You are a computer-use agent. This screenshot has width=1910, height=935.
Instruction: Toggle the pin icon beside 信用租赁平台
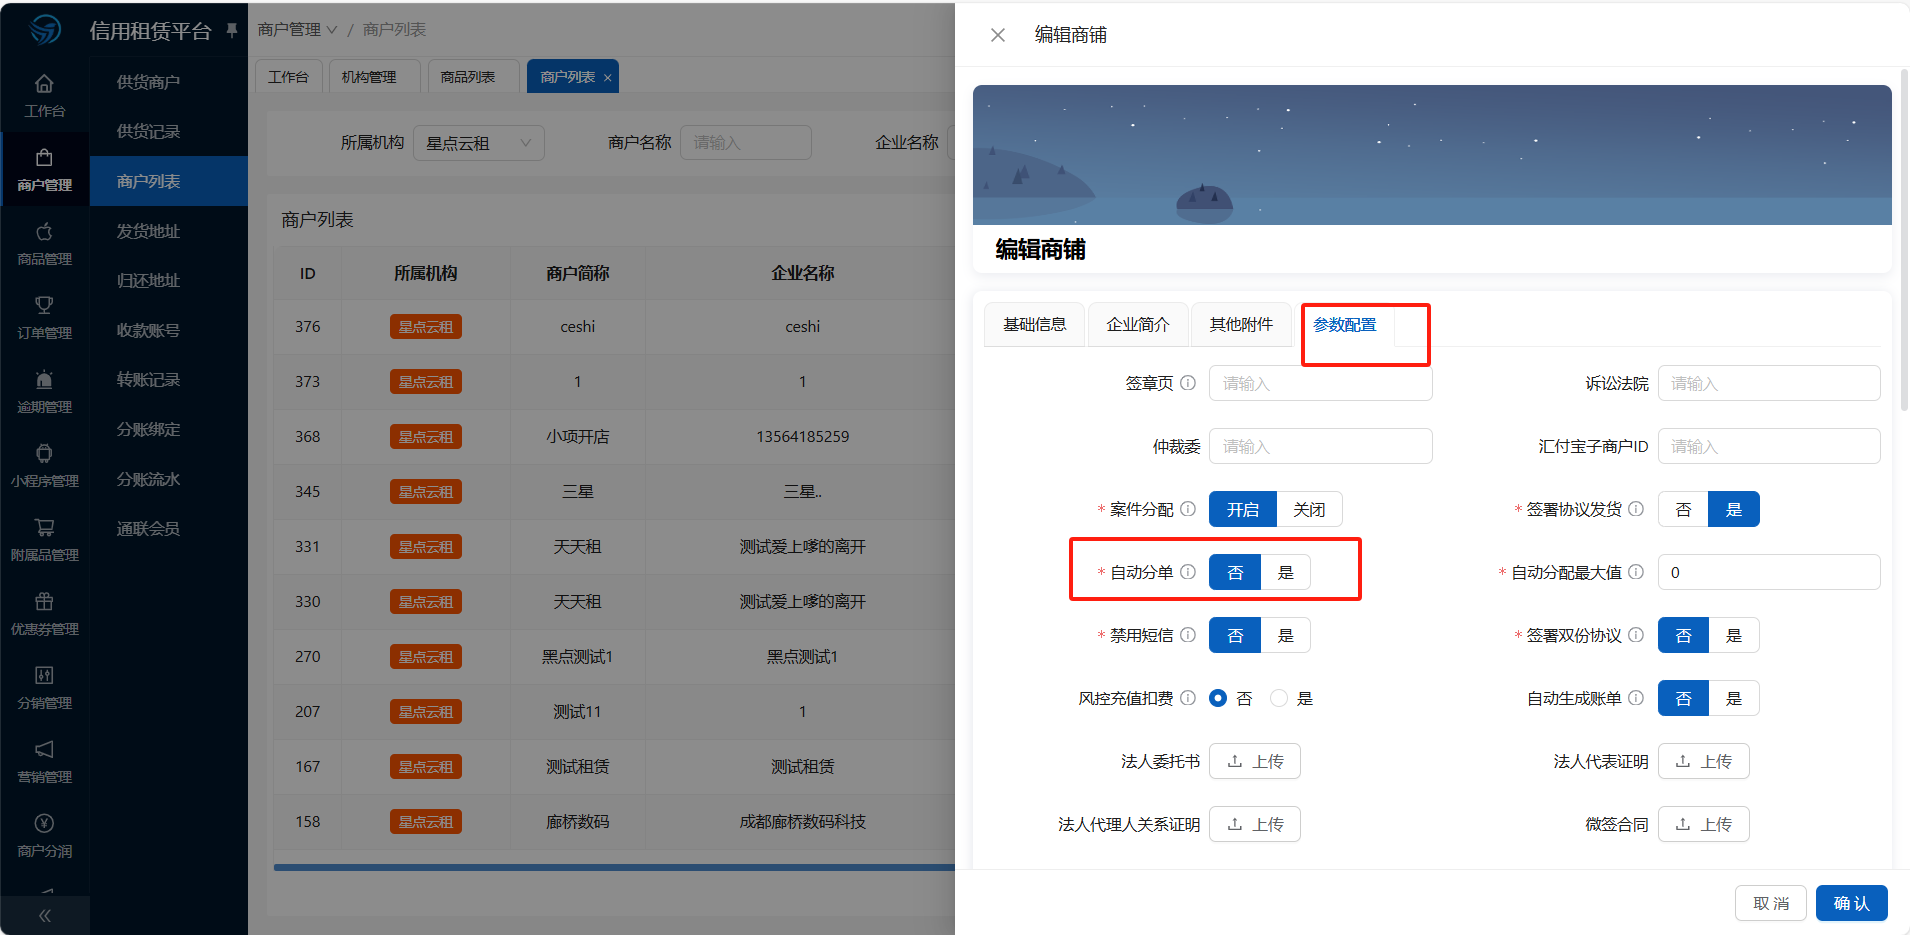[232, 30]
